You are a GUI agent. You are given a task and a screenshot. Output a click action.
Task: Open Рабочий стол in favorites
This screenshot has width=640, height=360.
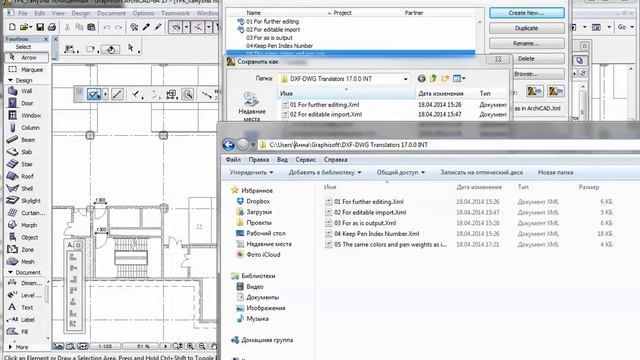(x=261, y=233)
